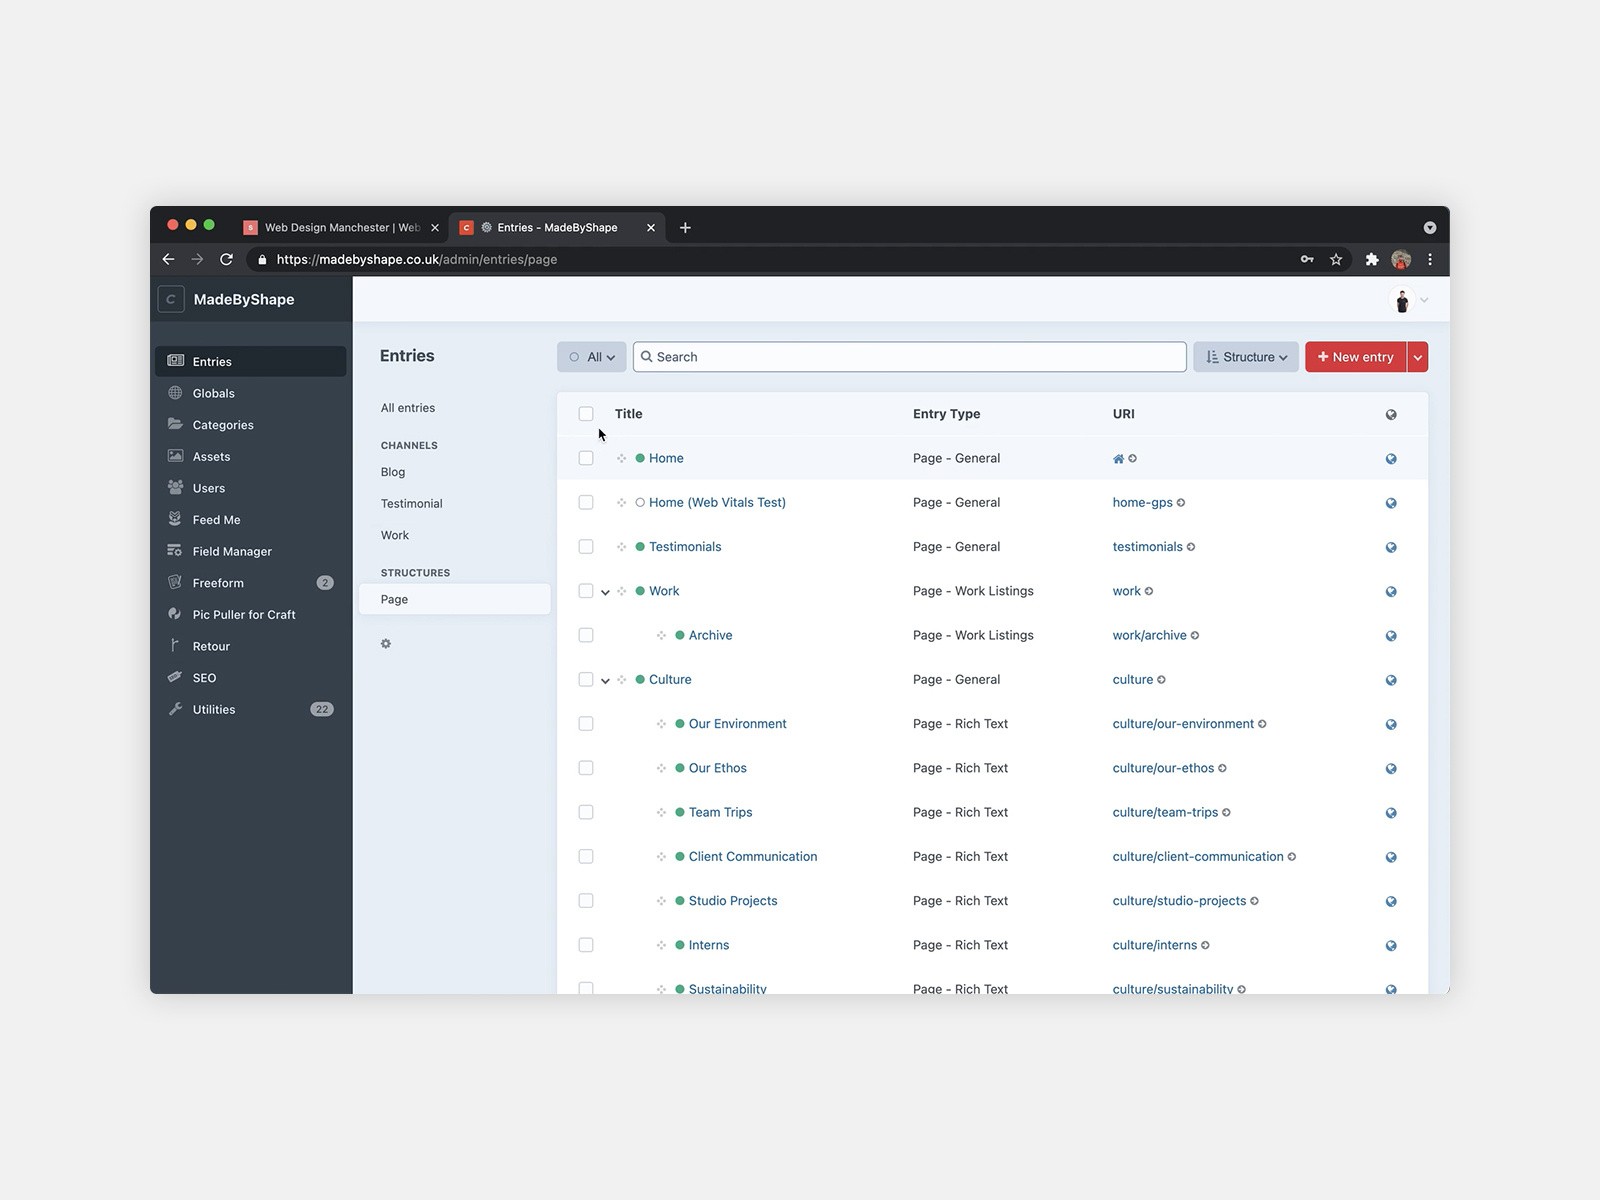Click the globe icon on the Home row
The height and width of the screenshot is (1200, 1600).
(1390, 458)
